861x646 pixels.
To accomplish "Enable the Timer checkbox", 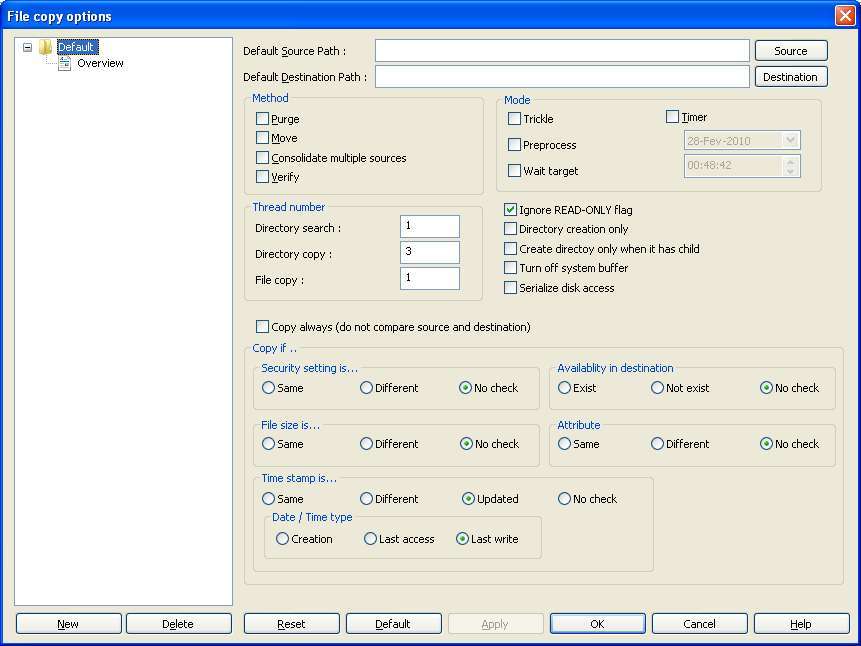I will [673, 117].
